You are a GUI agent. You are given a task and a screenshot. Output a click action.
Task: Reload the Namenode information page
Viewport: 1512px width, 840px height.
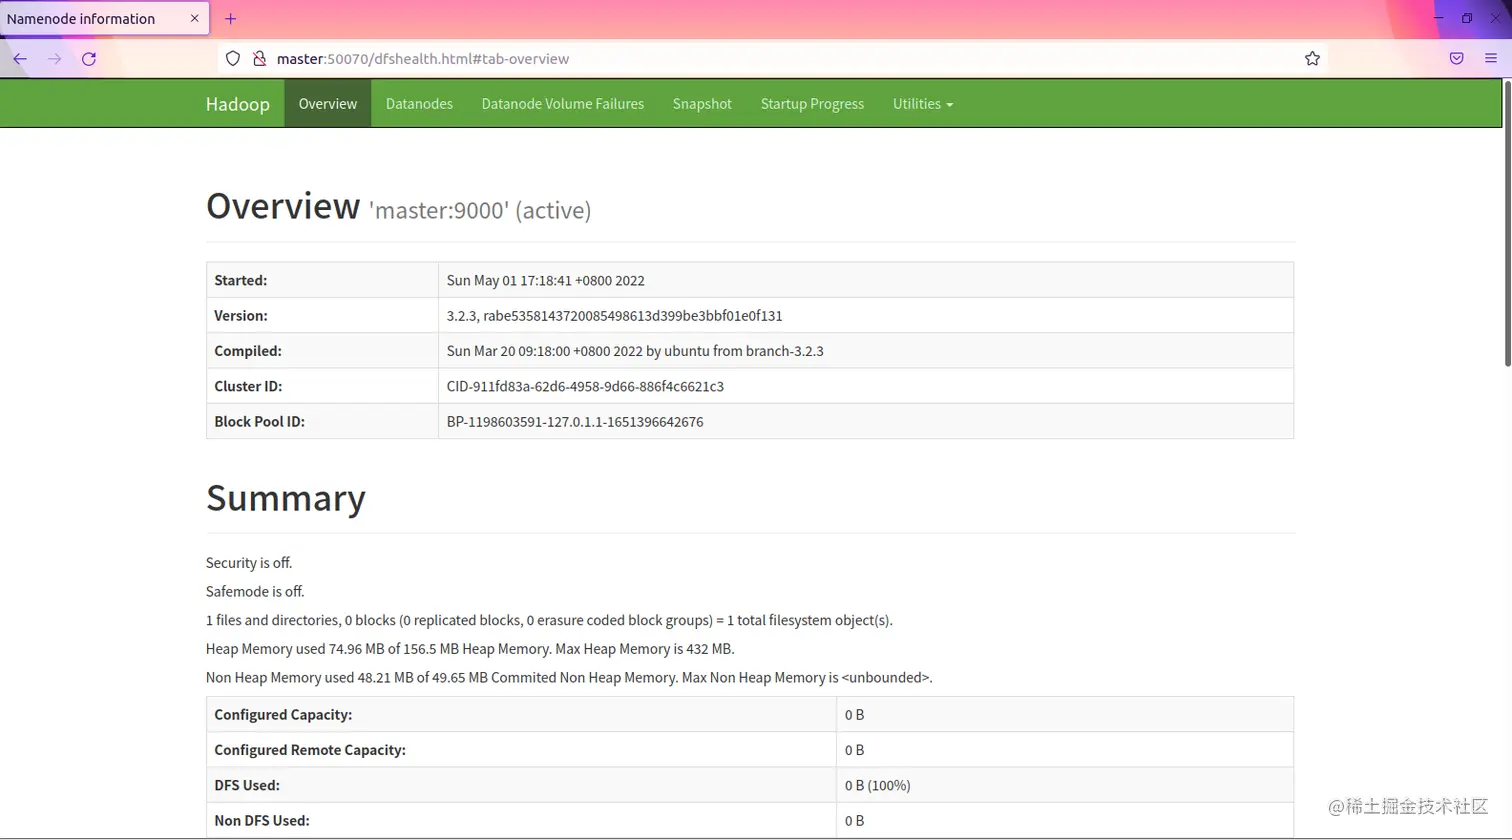[89, 59]
